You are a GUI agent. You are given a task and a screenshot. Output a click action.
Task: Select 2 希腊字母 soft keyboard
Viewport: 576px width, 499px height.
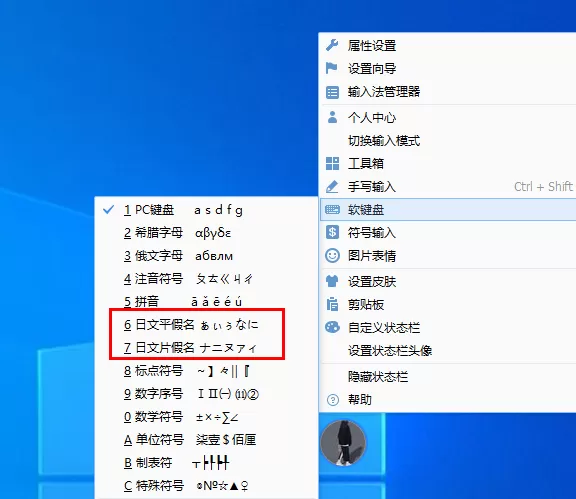click(206, 233)
